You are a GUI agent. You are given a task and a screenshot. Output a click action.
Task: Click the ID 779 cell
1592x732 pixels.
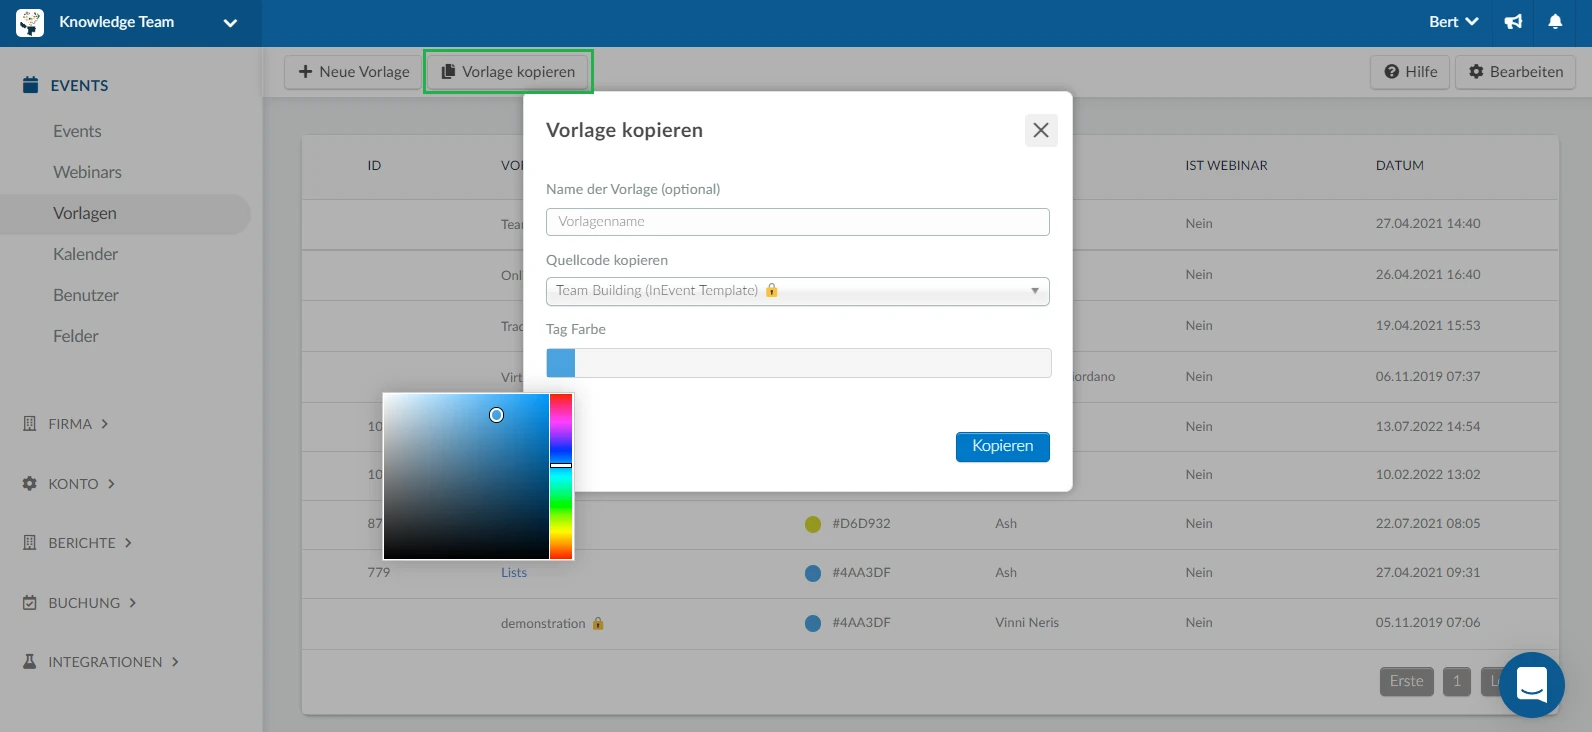coord(379,573)
